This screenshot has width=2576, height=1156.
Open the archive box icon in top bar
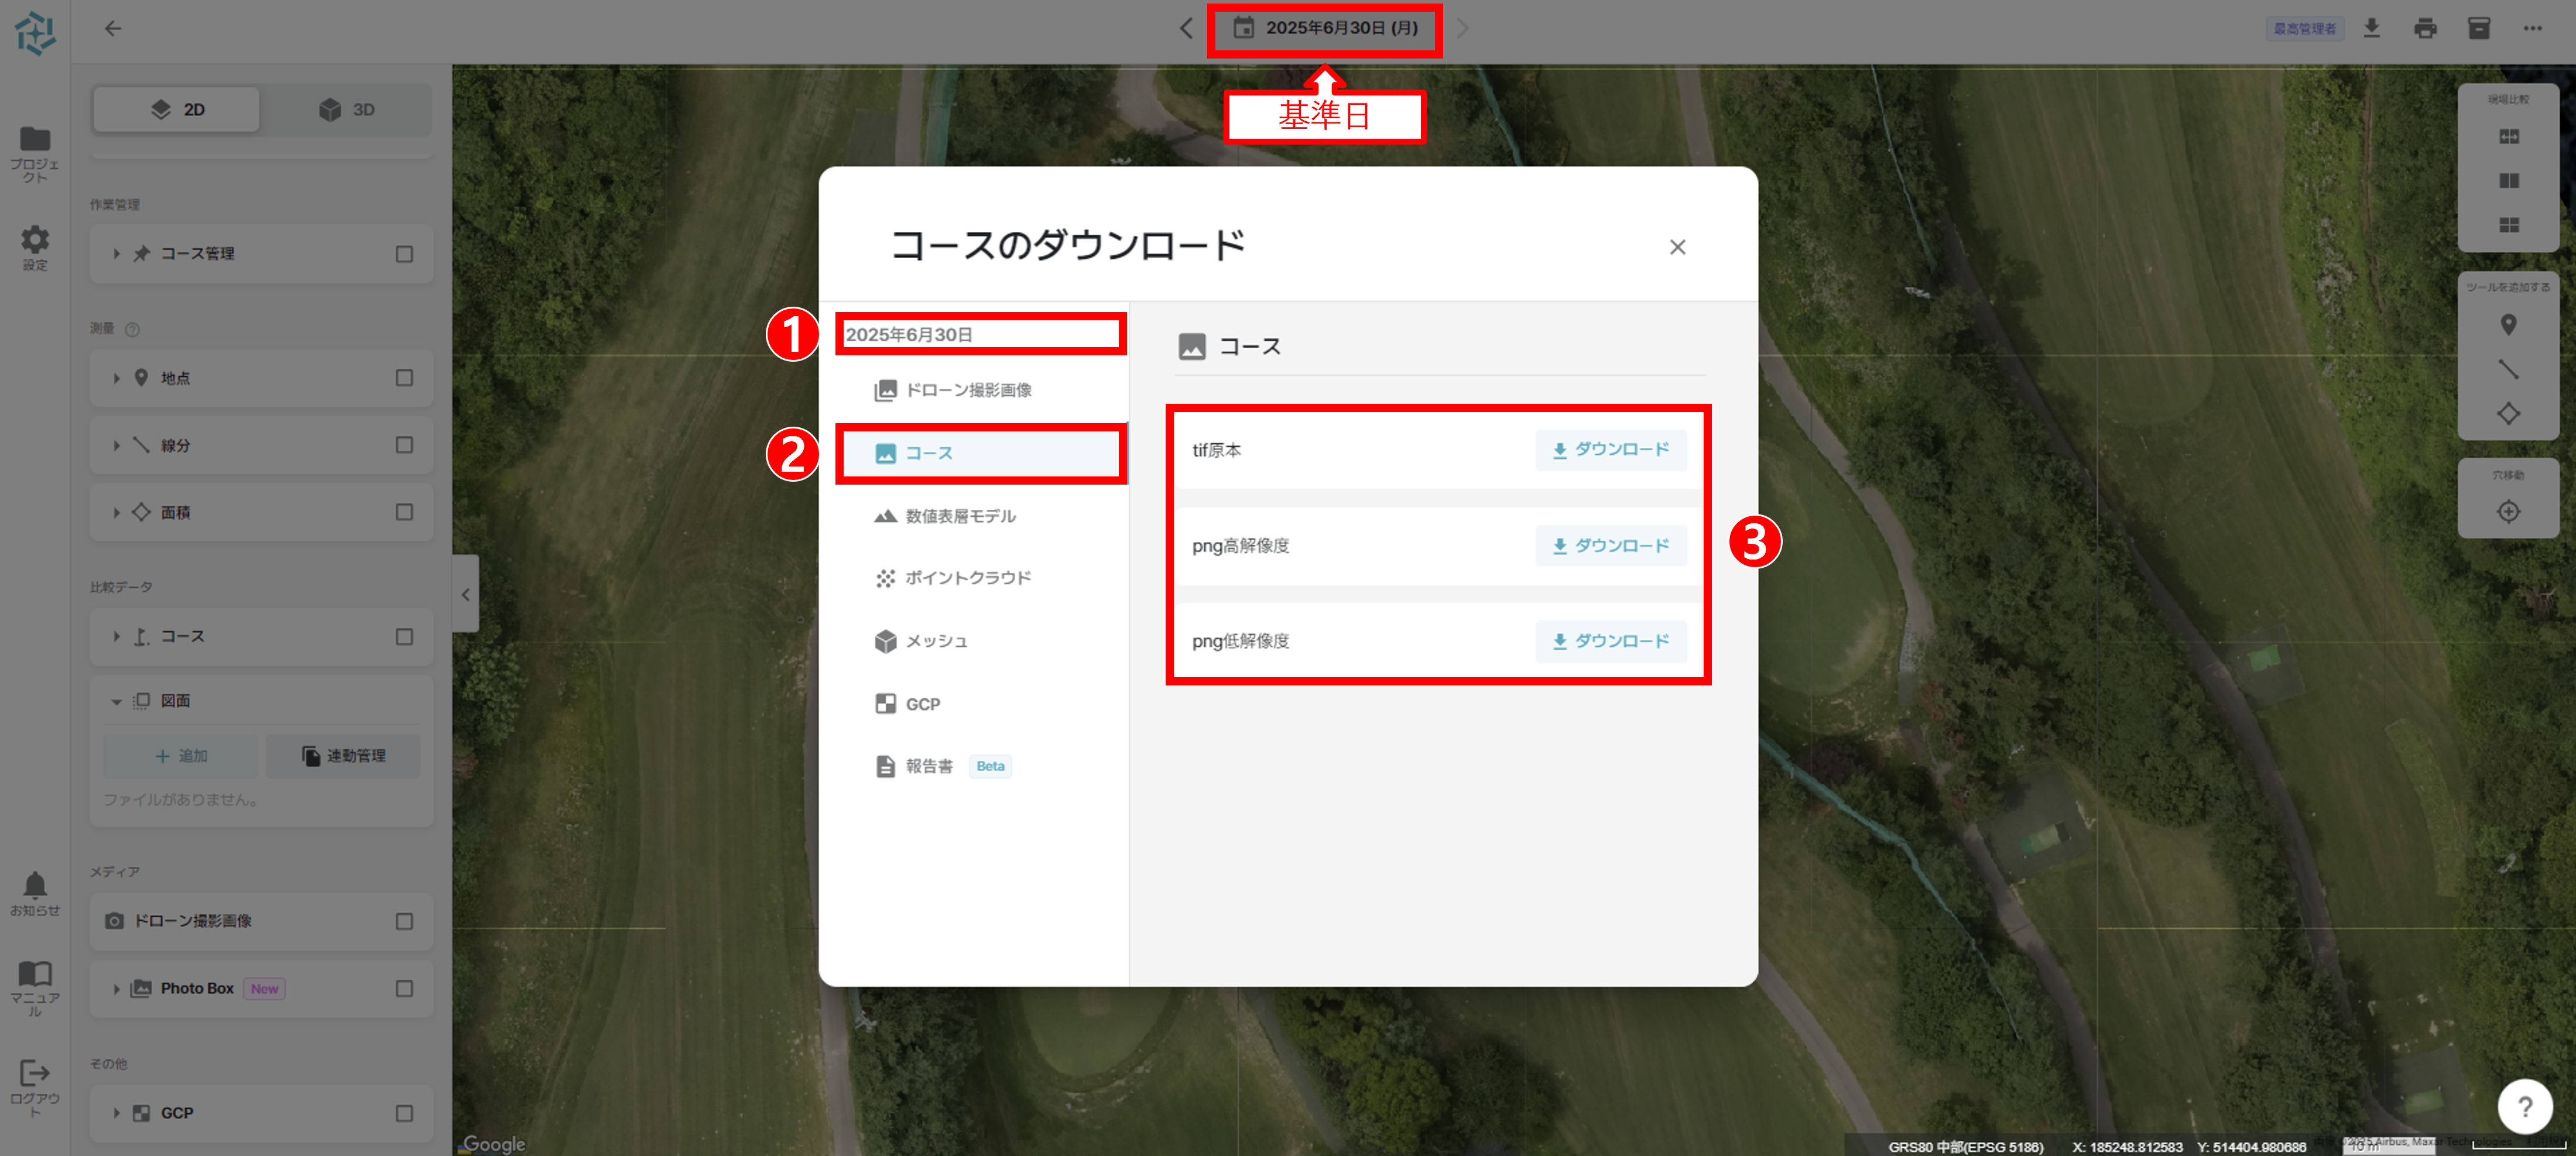2478,29
